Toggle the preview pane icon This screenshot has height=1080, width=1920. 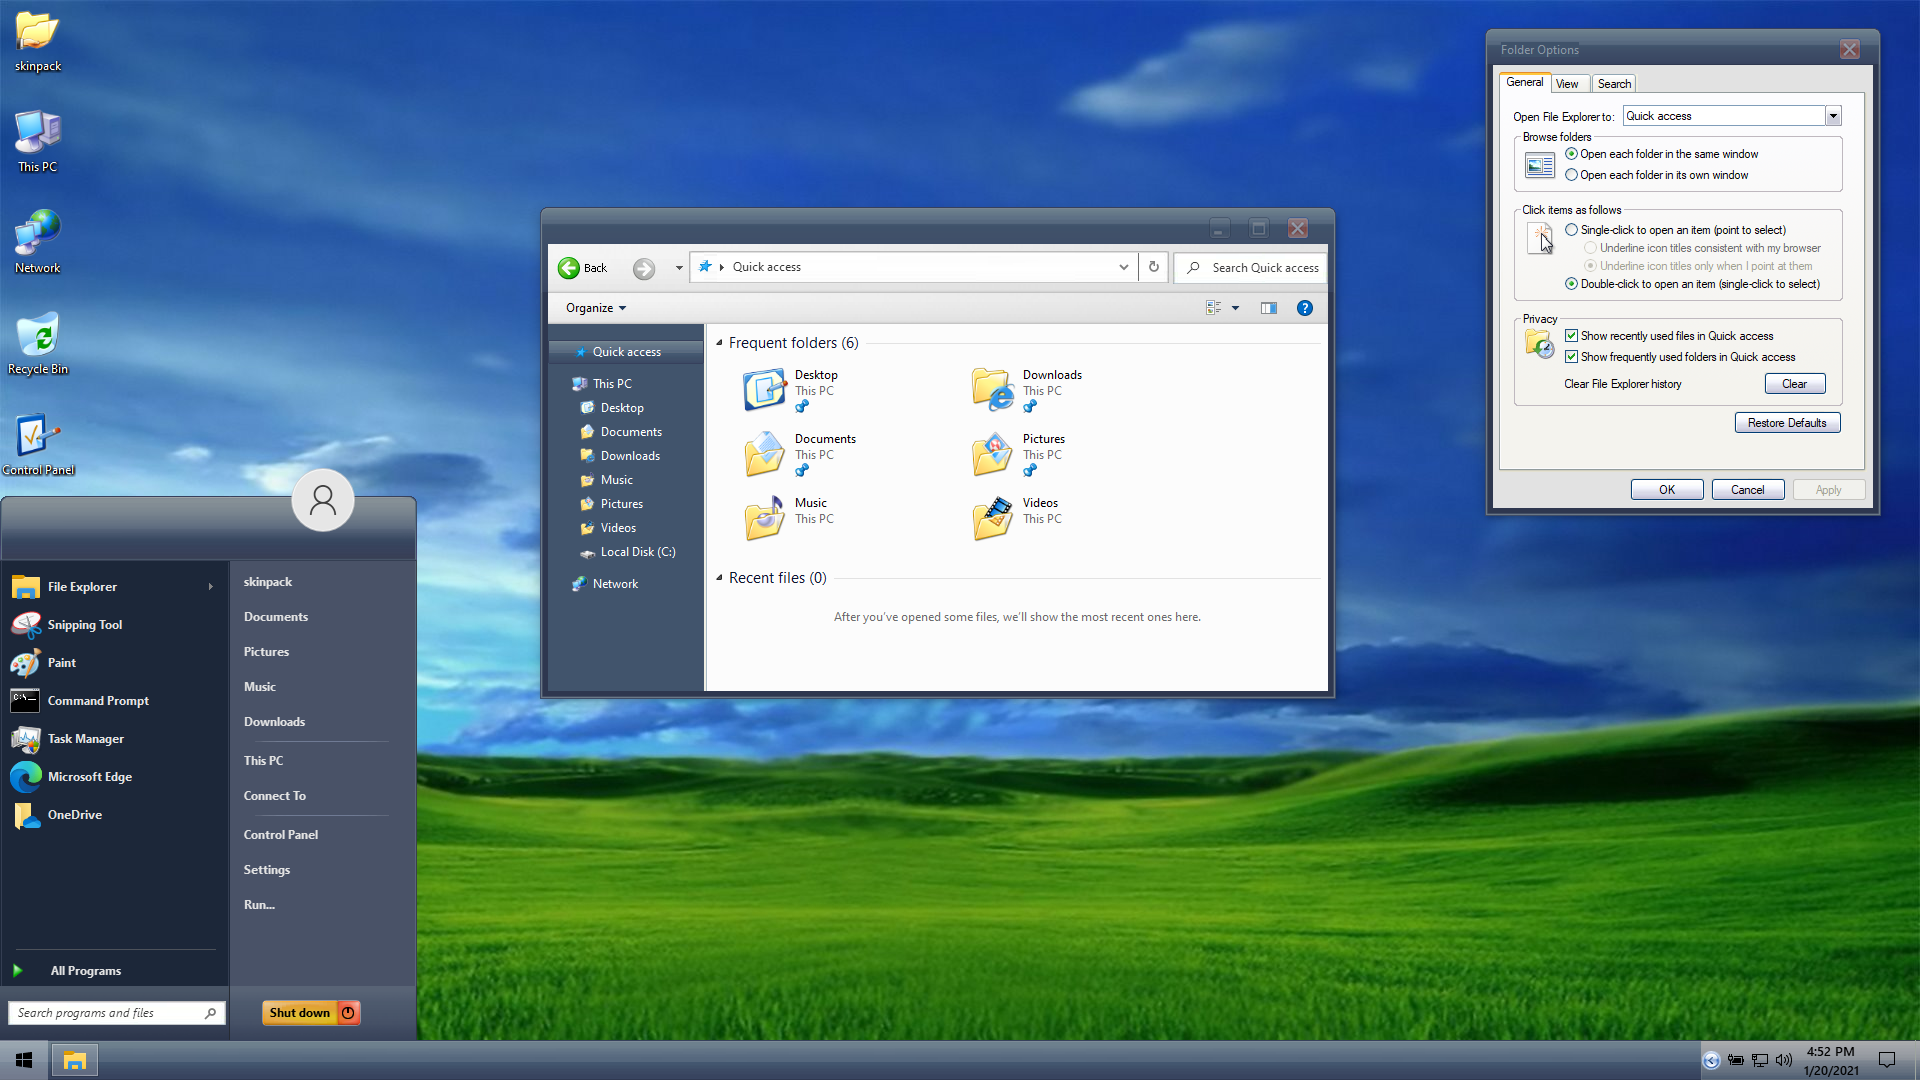tap(1268, 308)
